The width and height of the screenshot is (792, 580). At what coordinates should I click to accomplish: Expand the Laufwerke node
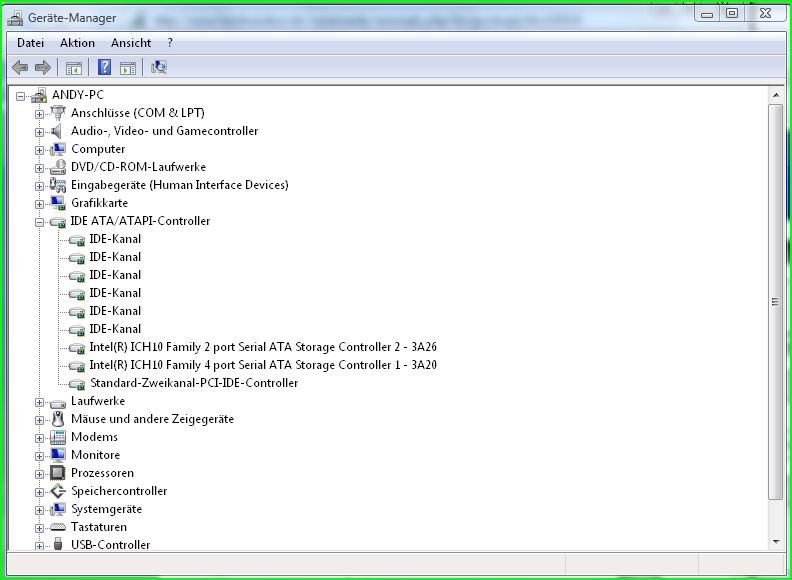coord(39,402)
